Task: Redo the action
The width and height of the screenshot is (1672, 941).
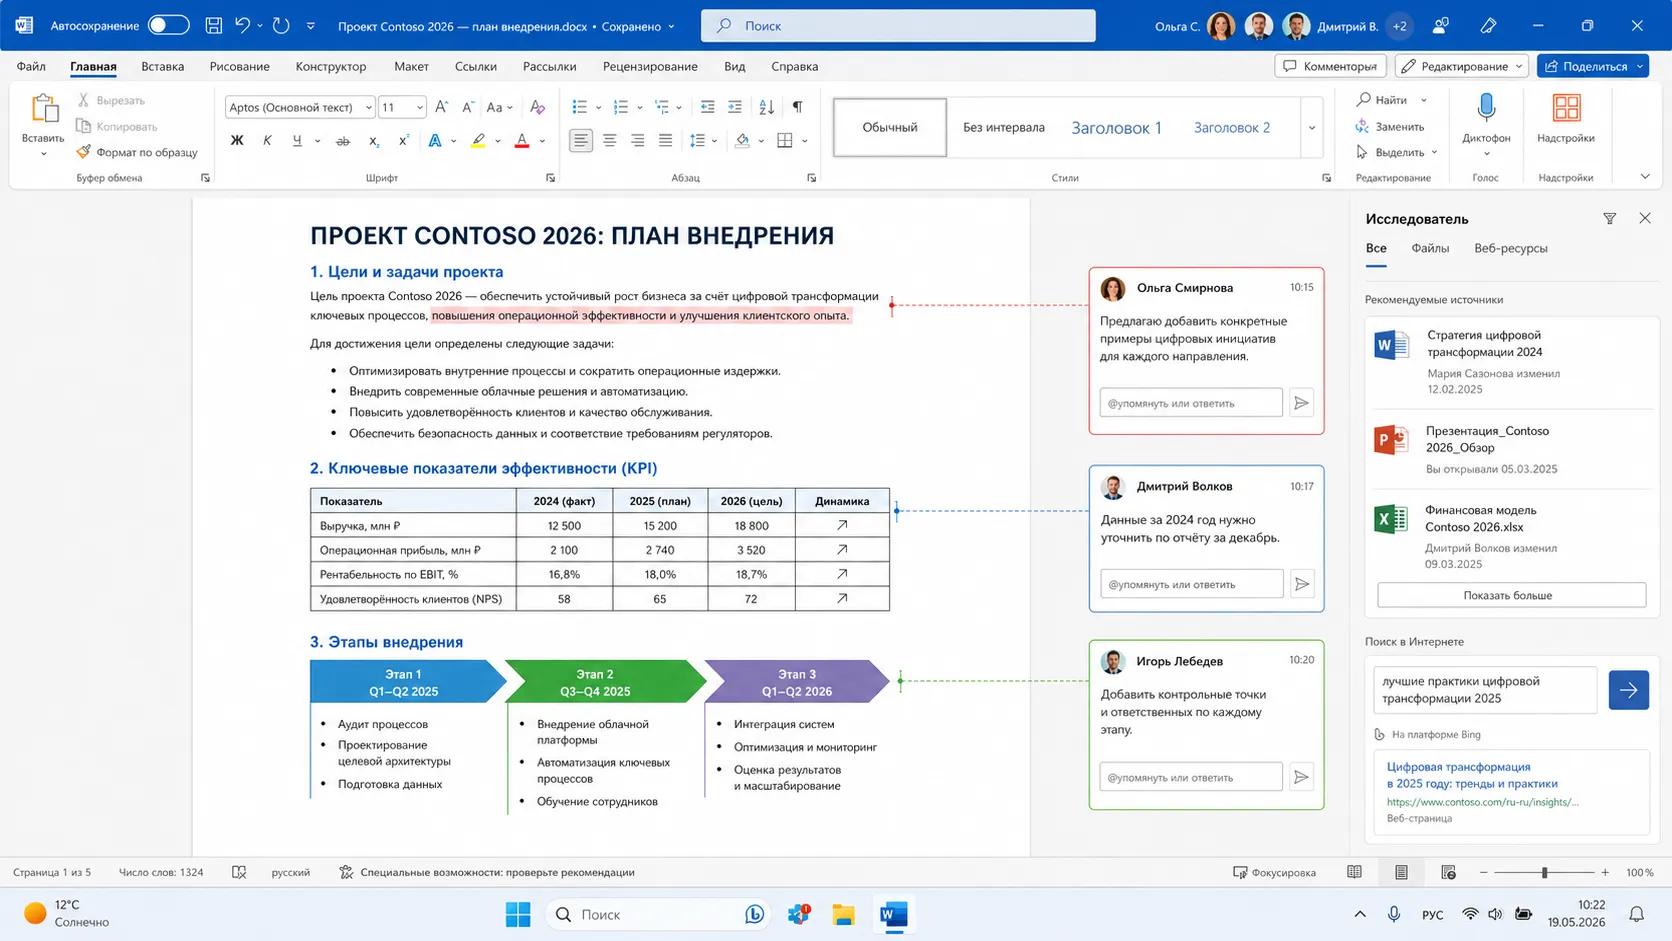Action: point(281,26)
